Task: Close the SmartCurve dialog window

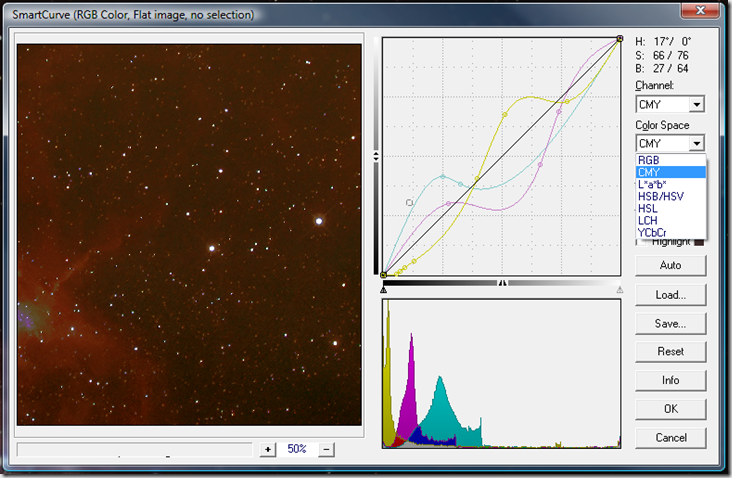Action: pos(700,10)
